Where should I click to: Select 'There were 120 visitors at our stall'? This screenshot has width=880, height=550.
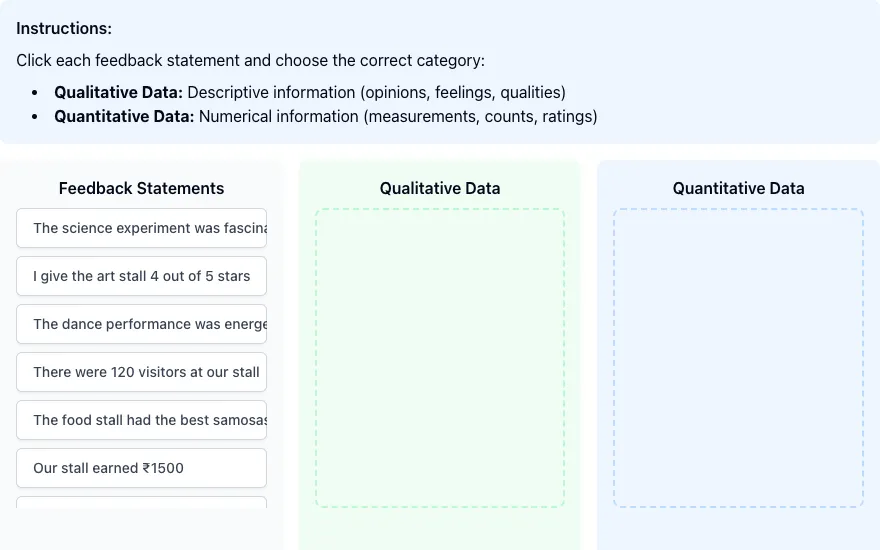click(141, 372)
